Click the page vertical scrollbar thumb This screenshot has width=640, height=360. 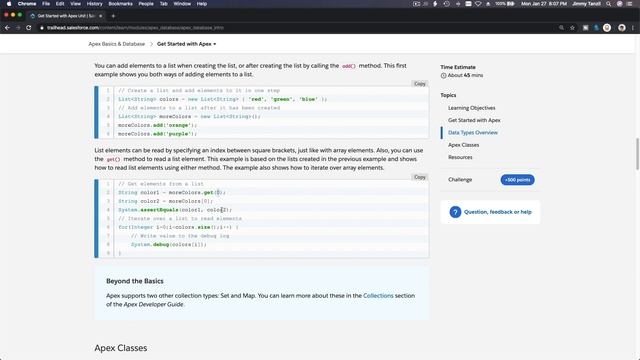pyautogui.click(x=637, y=154)
